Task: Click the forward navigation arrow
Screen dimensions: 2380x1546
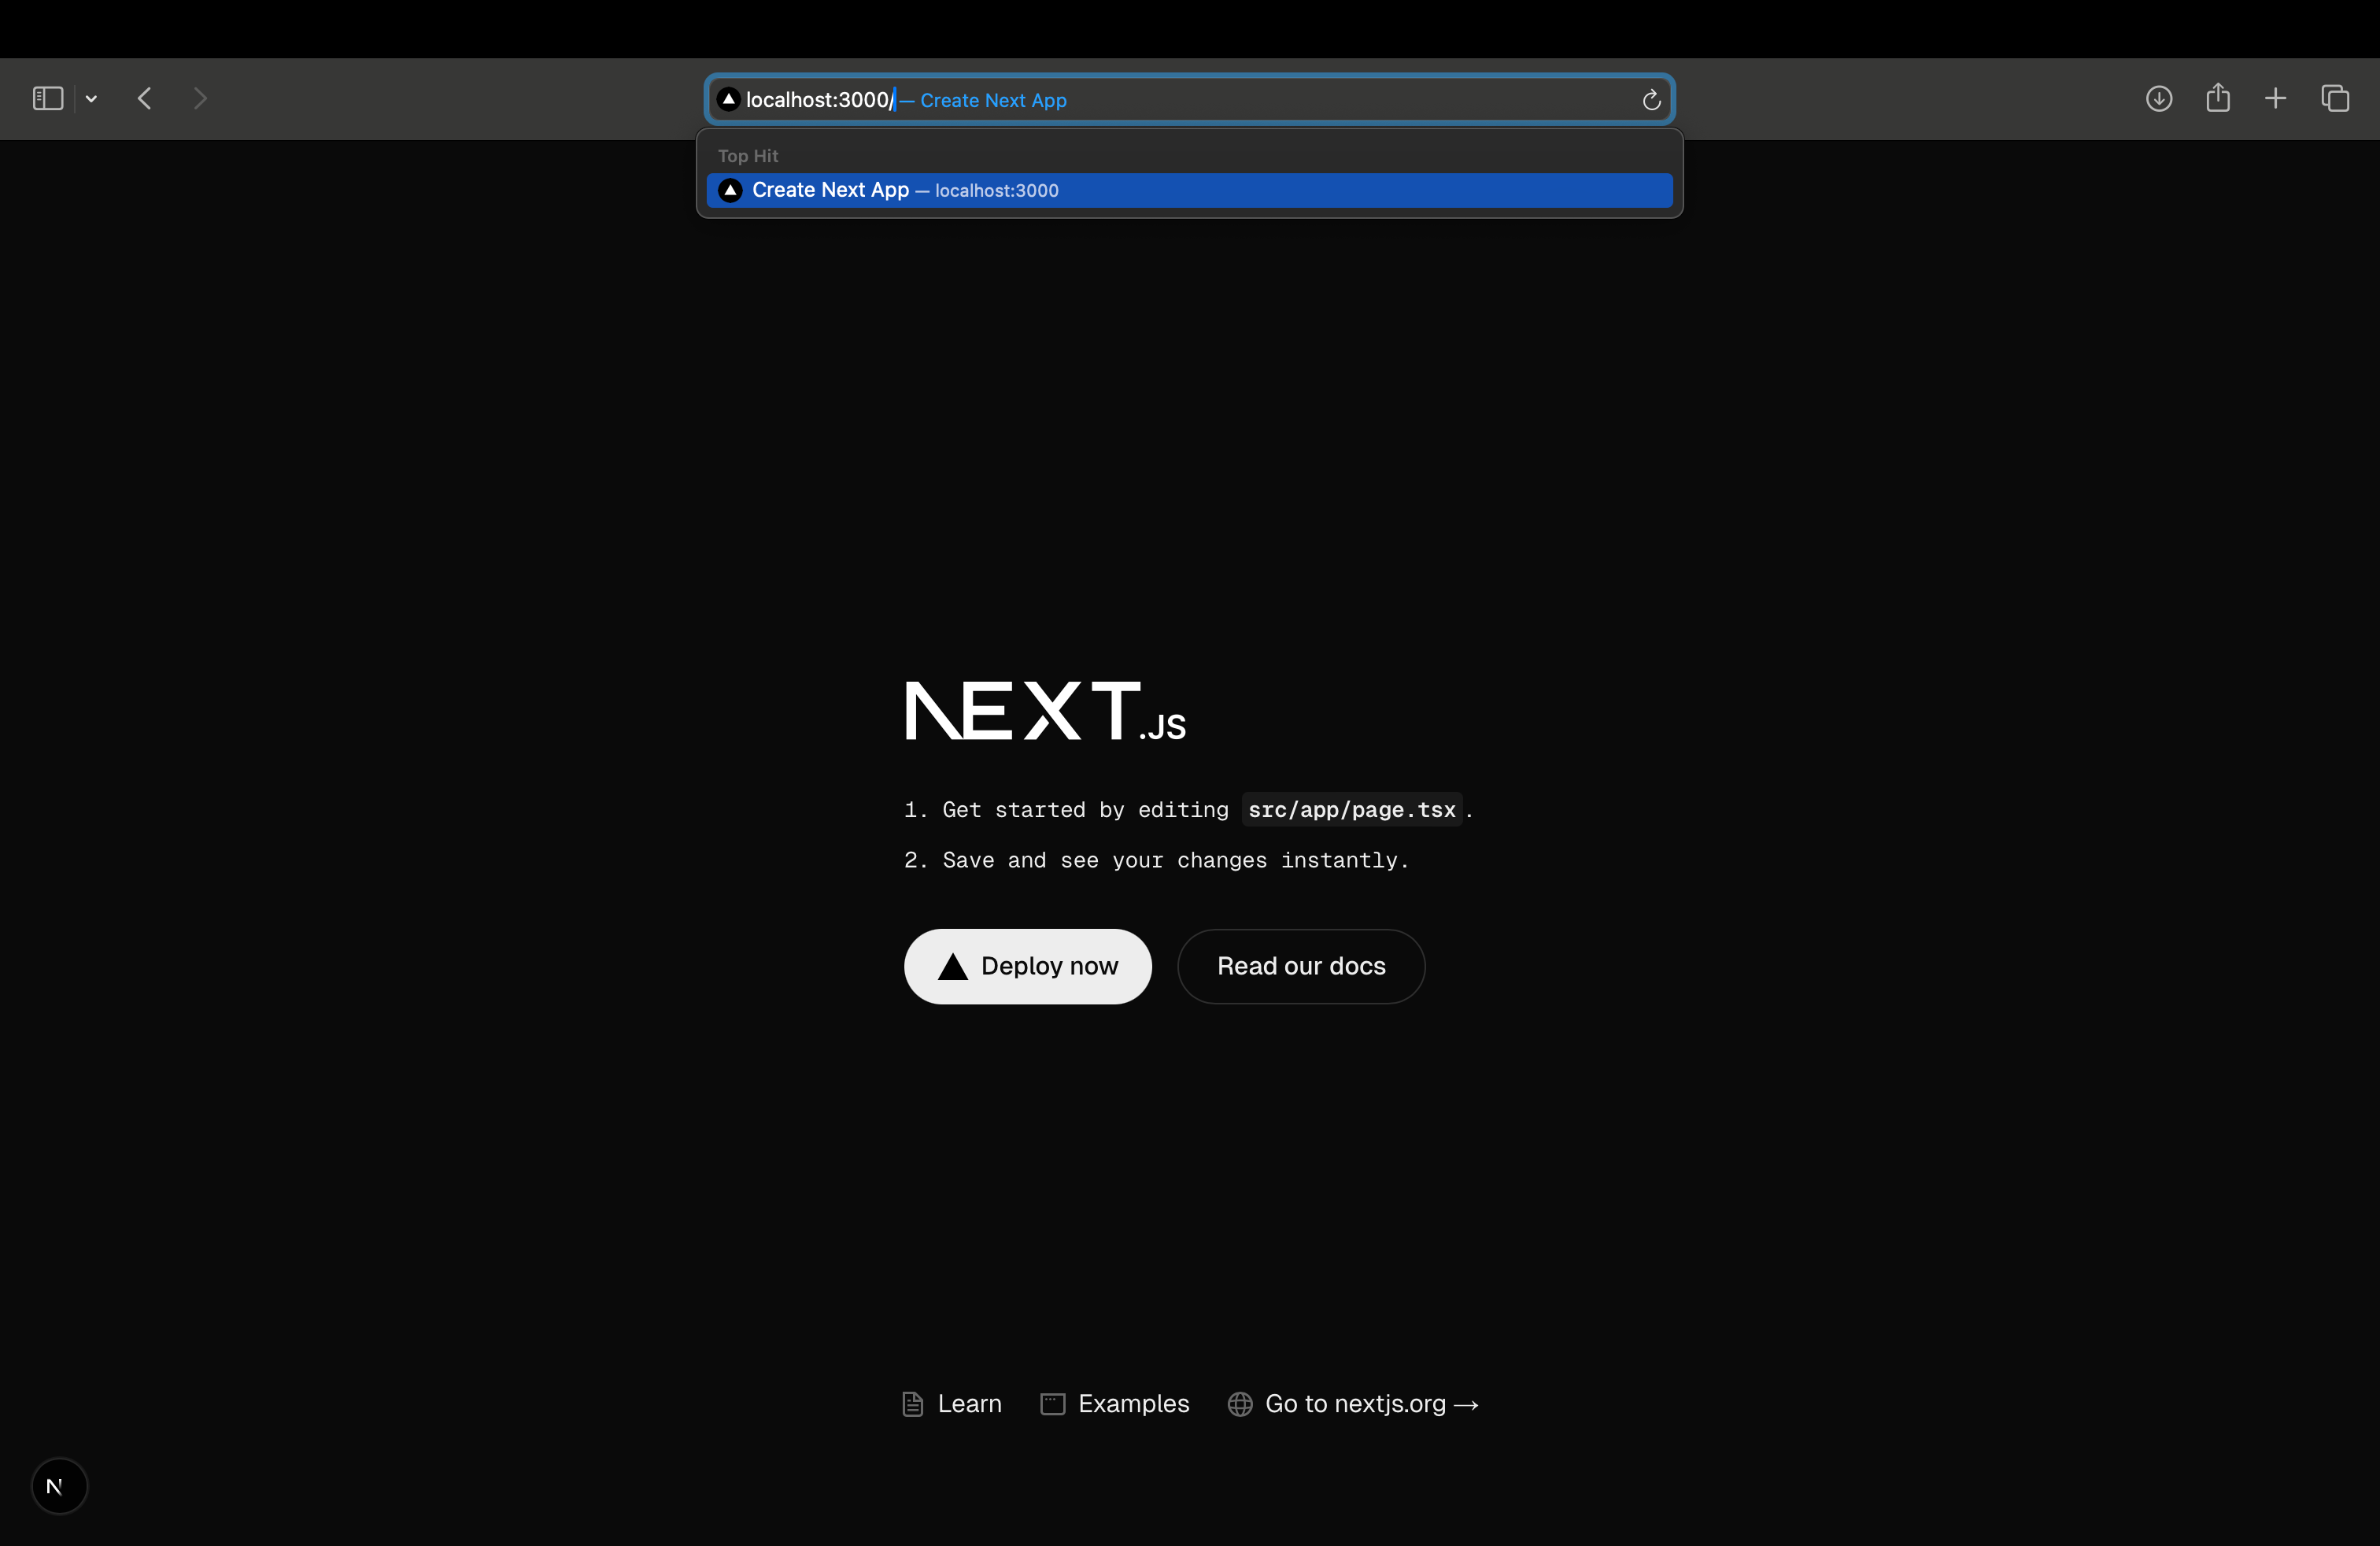Action: (200, 98)
